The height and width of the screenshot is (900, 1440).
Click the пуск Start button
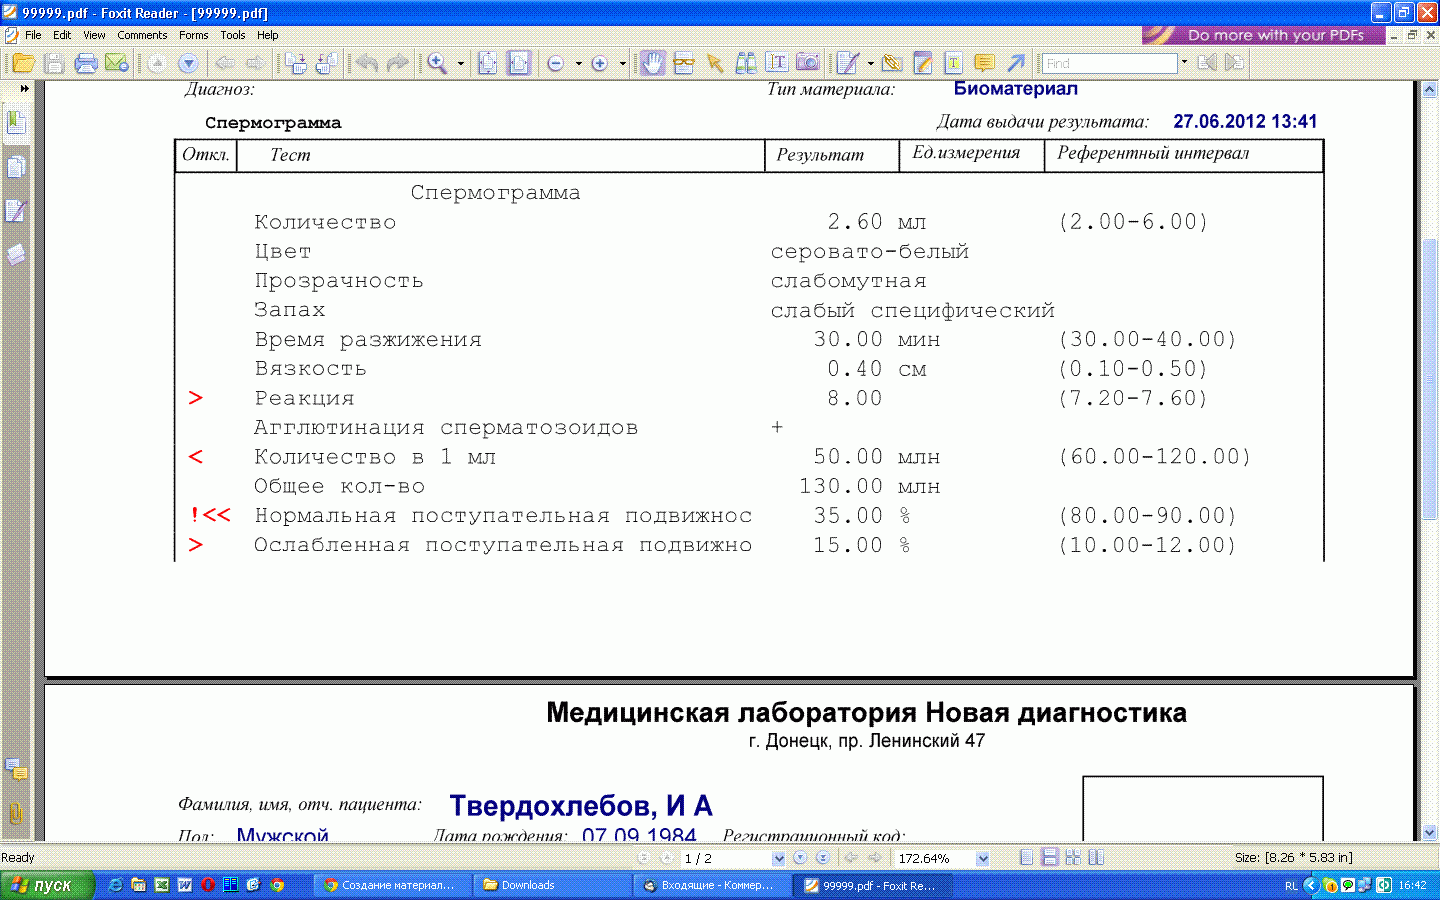(45, 885)
